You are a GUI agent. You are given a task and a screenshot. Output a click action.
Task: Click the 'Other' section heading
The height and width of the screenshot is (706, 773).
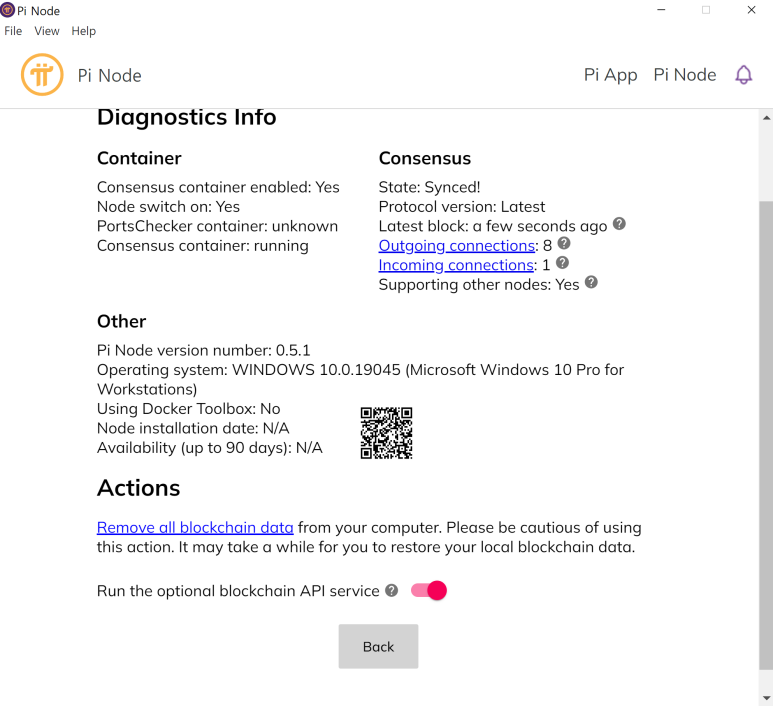[121, 321]
